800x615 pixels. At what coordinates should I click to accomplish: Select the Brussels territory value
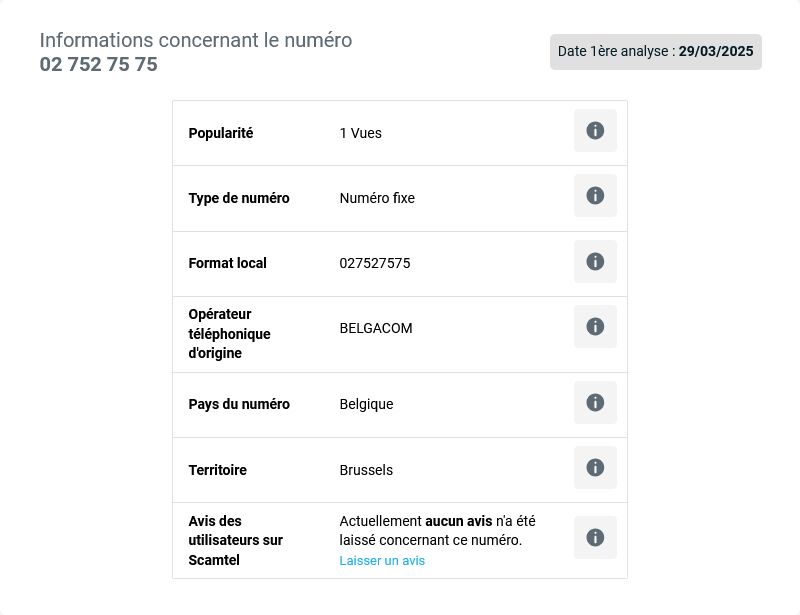(x=366, y=470)
